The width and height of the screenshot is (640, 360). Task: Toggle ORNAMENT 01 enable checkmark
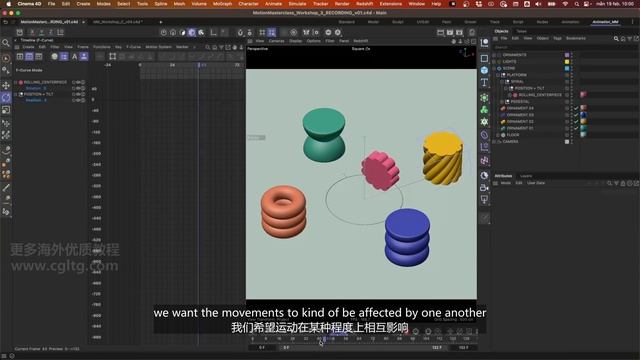(576, 128)
